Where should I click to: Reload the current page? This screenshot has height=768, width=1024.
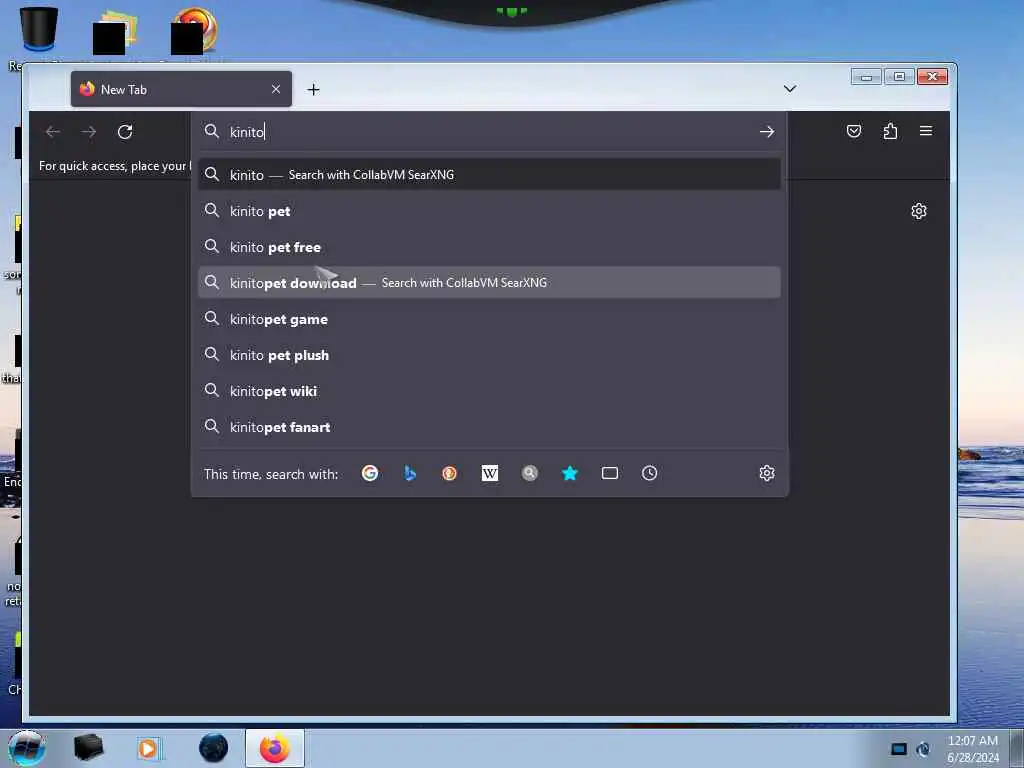[x=125, y=132]
